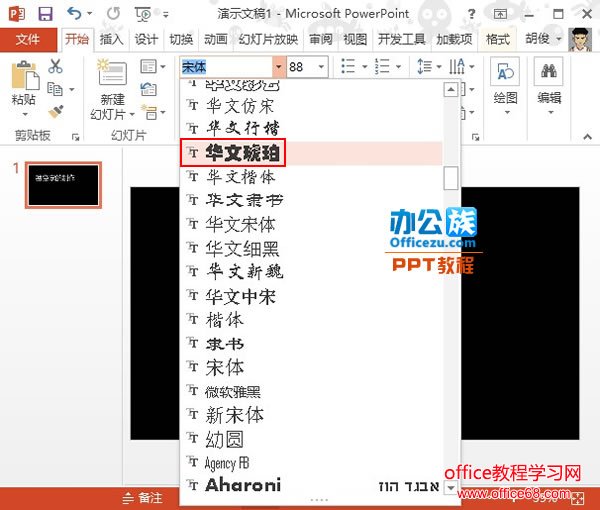
Task: Select slide 1 thumbnail
Action: [x=63, y=185]
